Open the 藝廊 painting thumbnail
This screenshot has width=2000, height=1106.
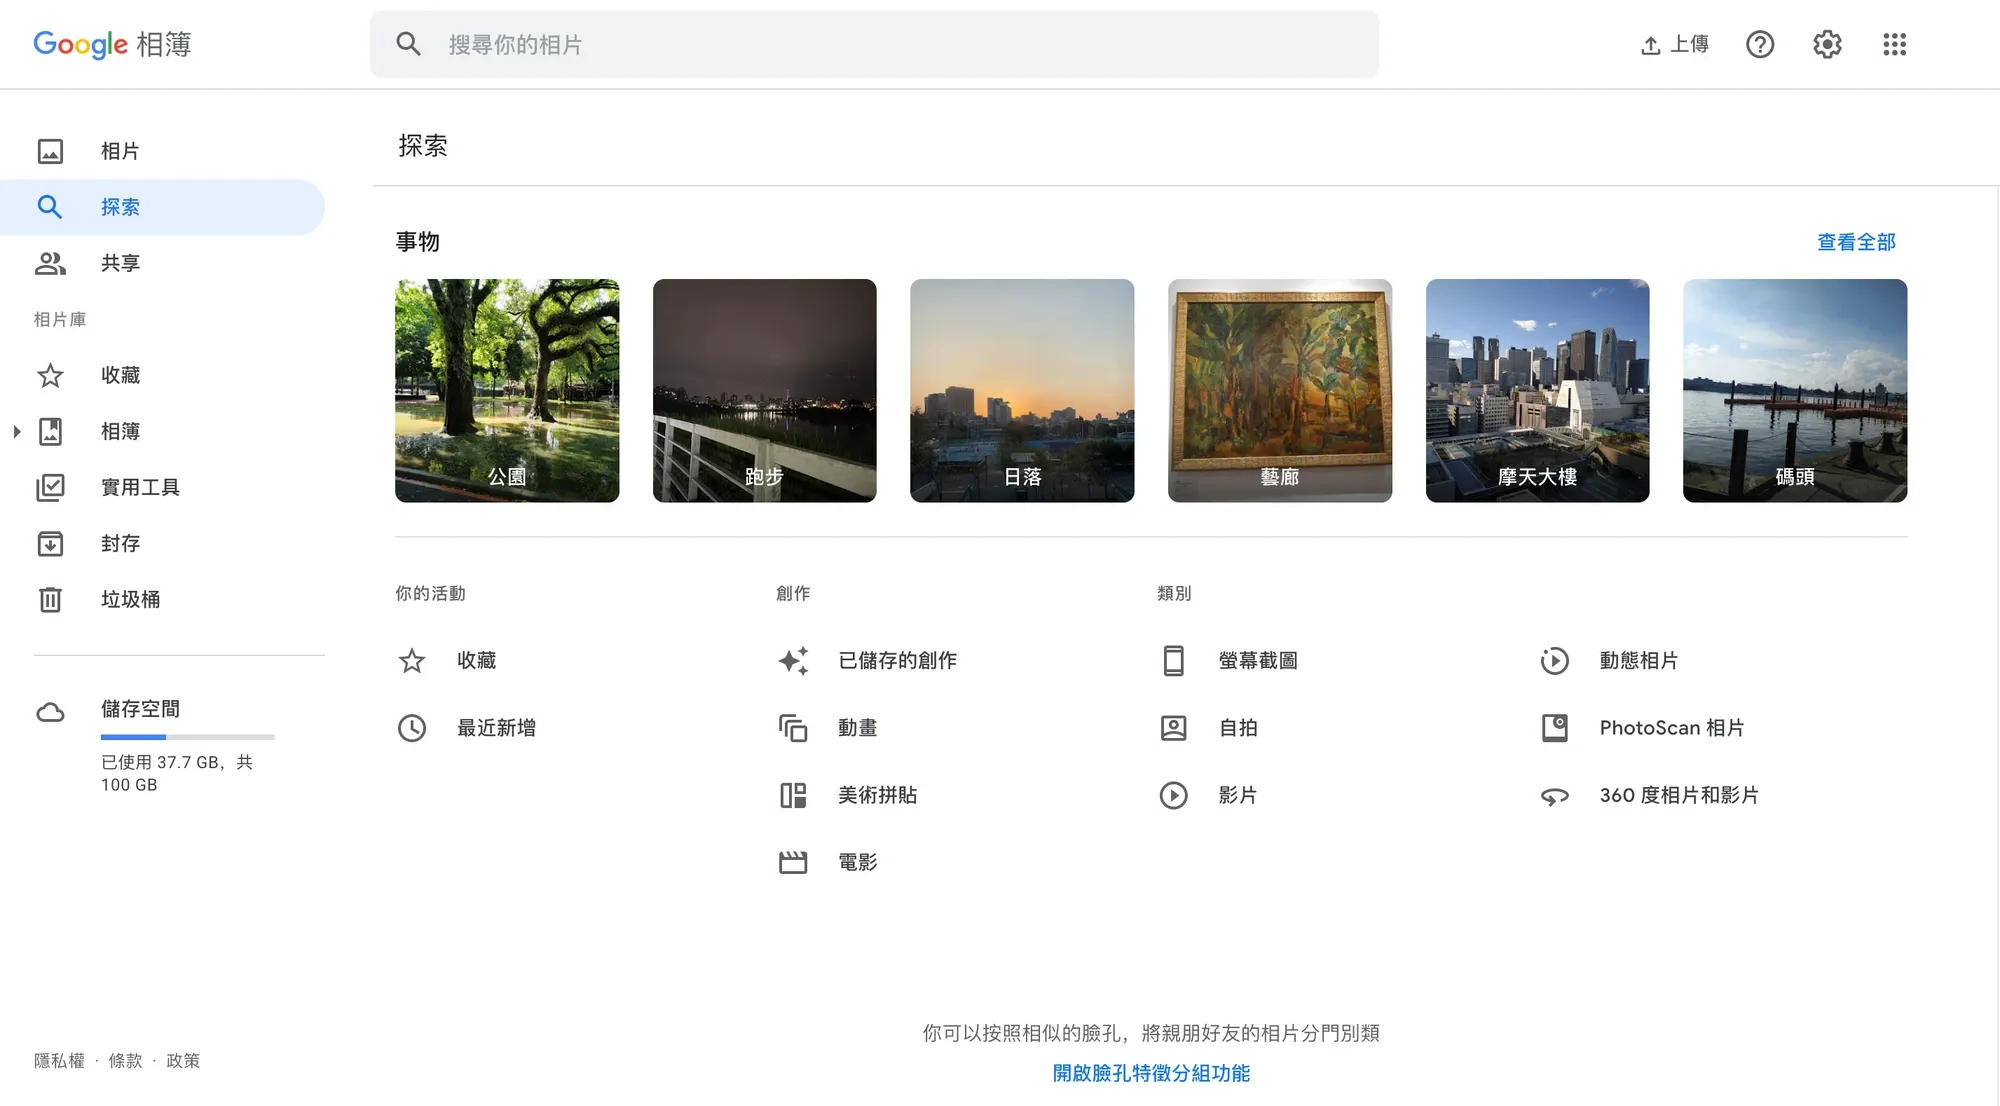click(x=1280, y=390)
